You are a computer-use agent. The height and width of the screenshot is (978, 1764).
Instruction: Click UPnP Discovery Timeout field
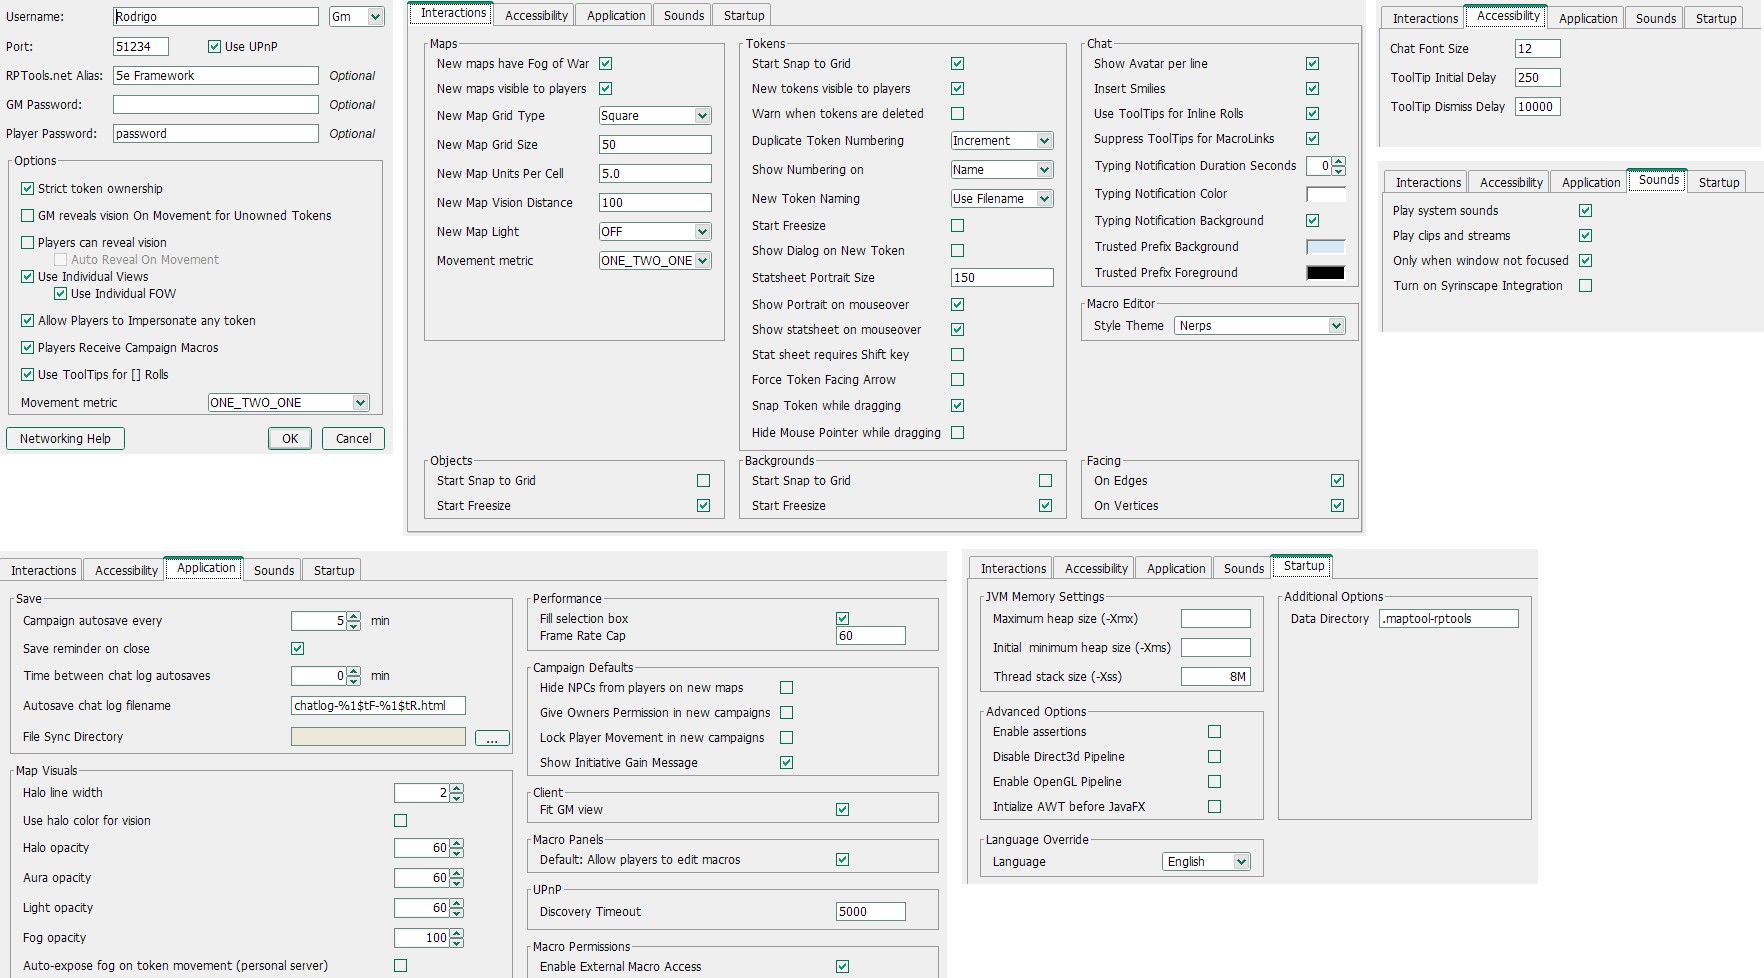871,912
